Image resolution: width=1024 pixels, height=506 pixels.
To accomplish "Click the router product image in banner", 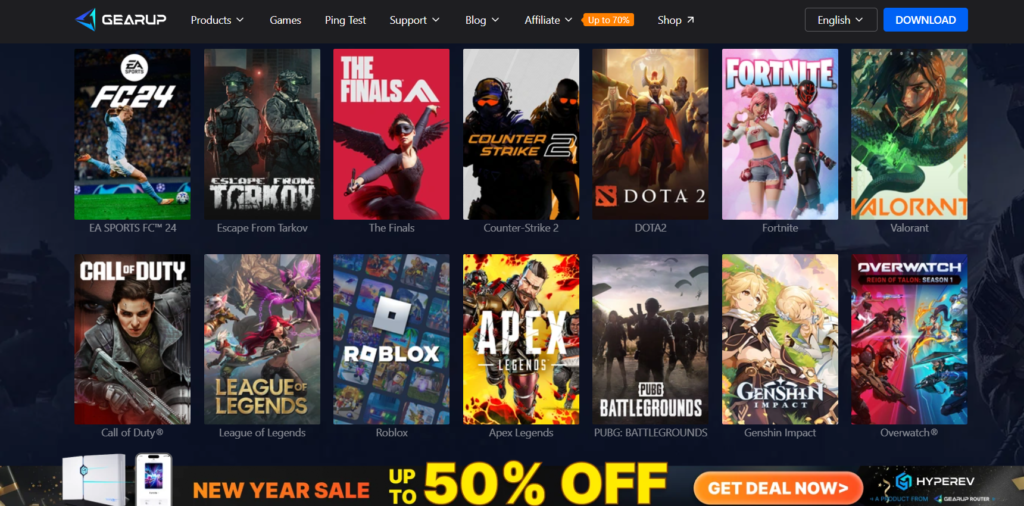I will click(x=94, y=479).
